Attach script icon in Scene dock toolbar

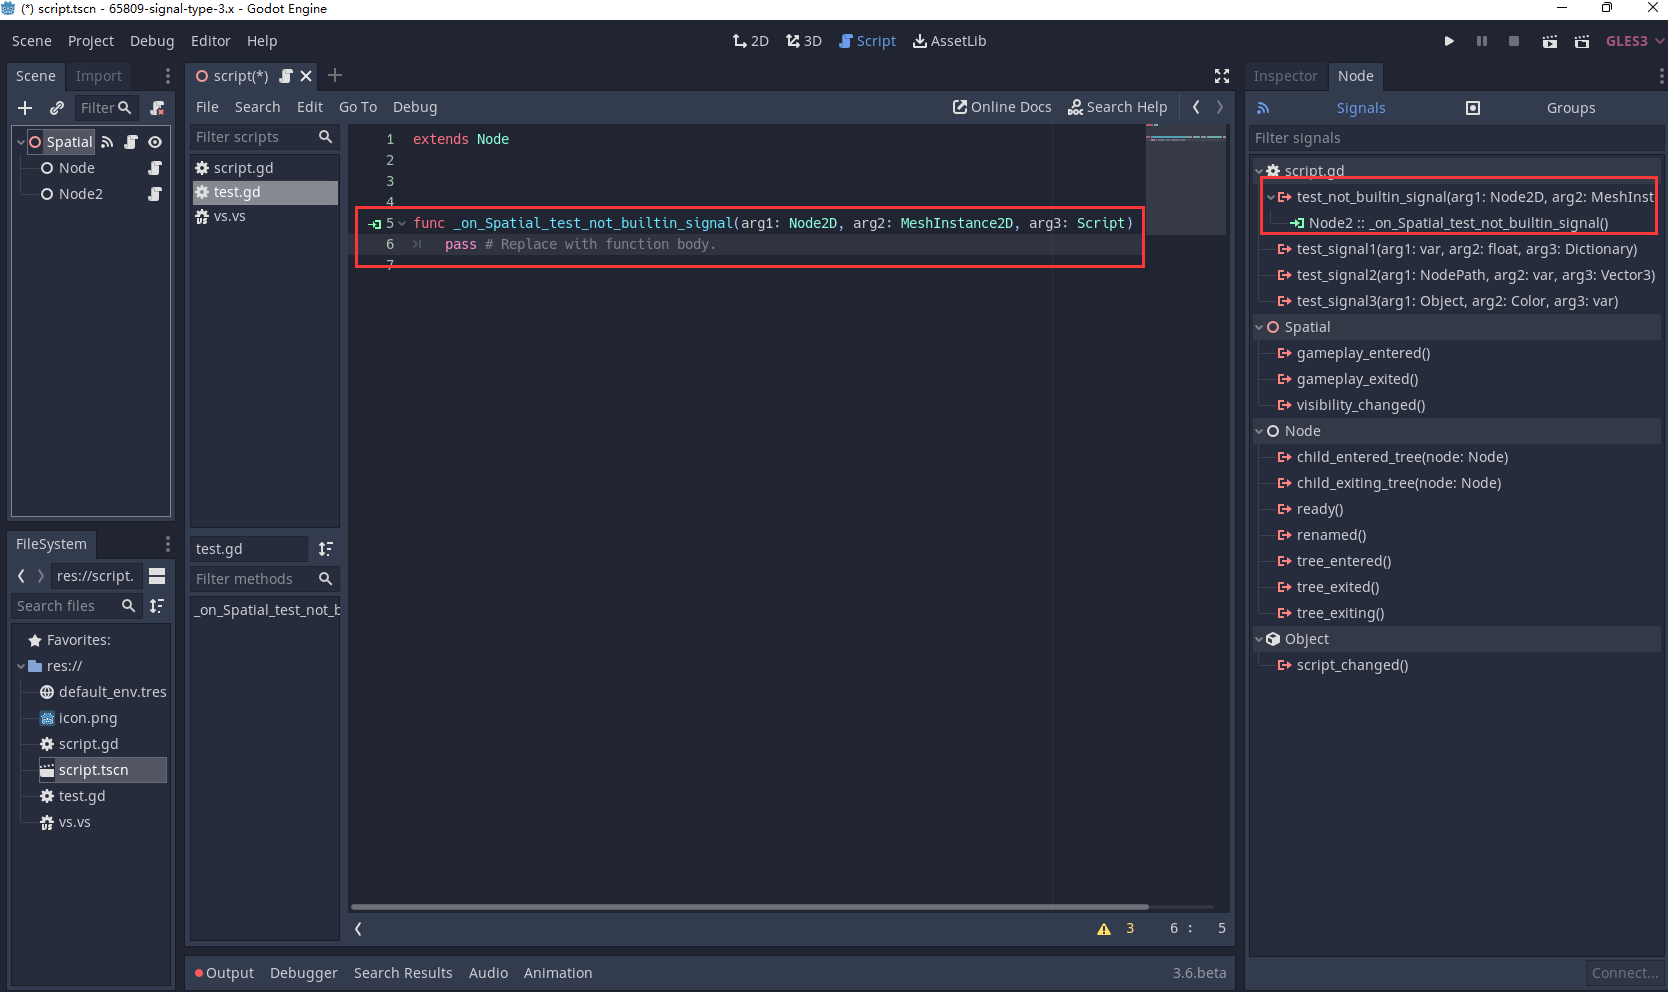tap(157, 108)
